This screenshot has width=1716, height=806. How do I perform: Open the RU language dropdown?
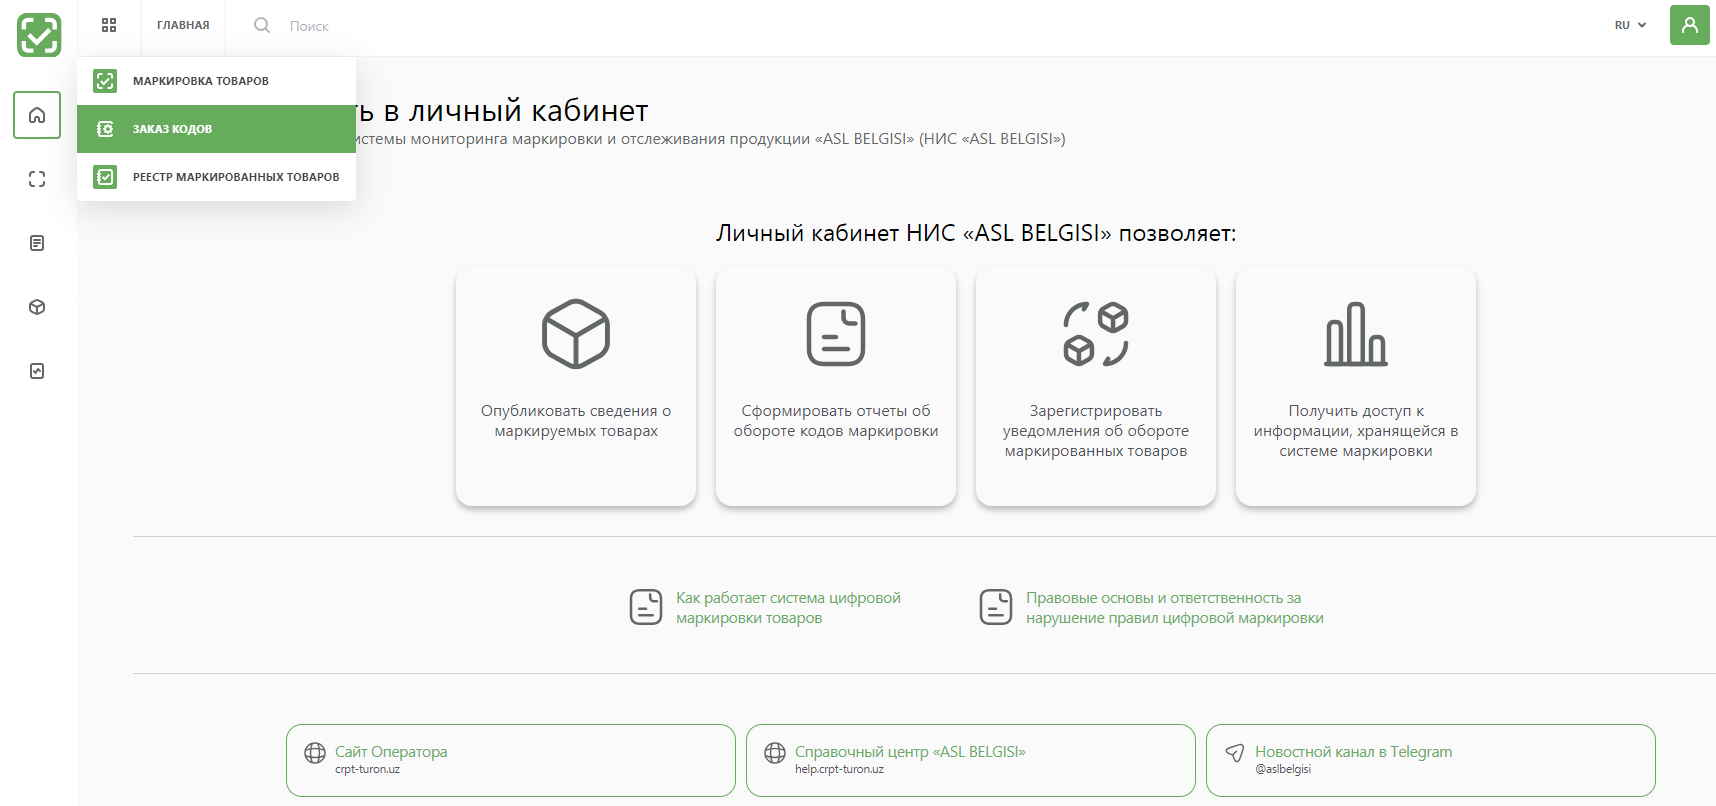pos(1630,25)
